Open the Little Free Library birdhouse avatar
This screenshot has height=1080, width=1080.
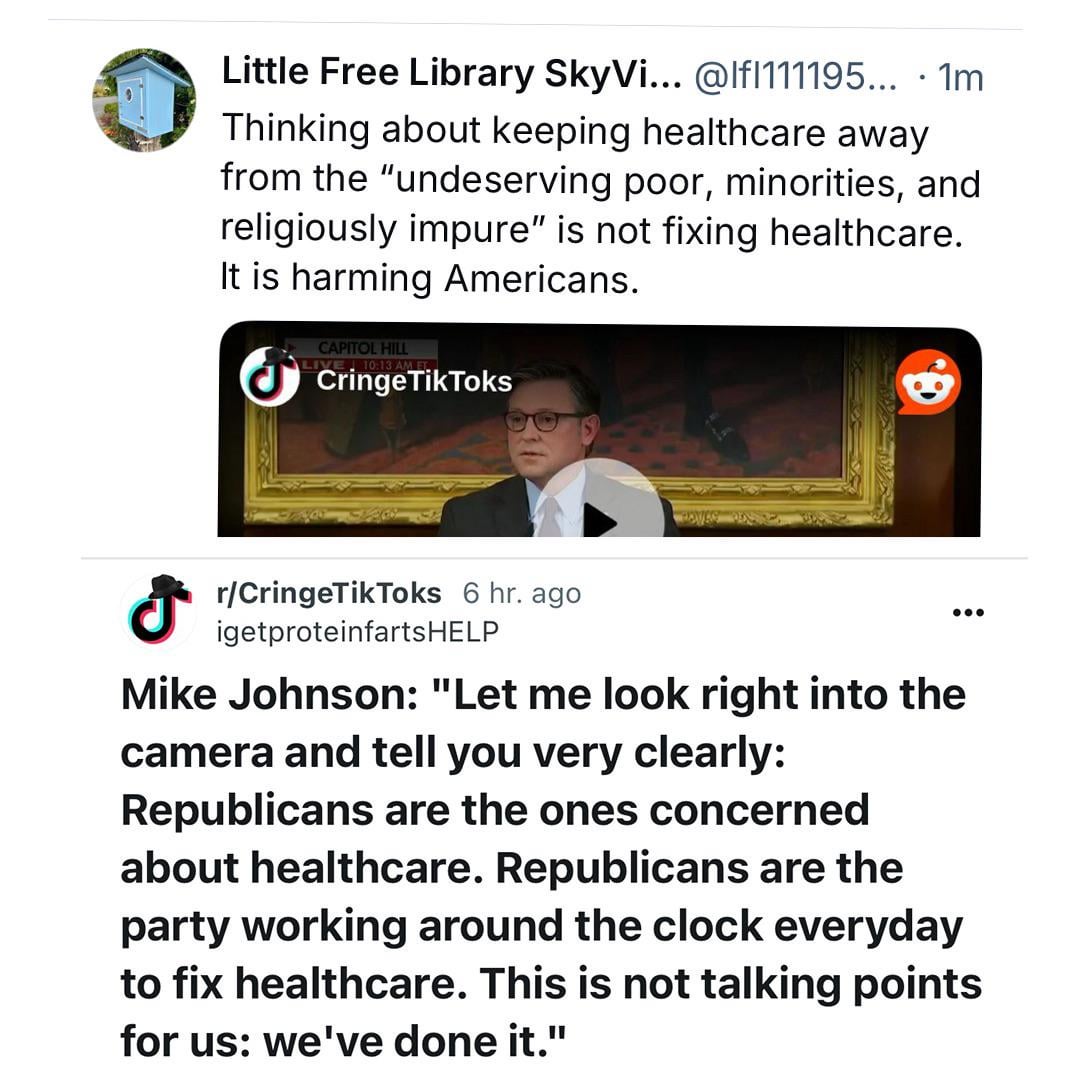point(144,100)
